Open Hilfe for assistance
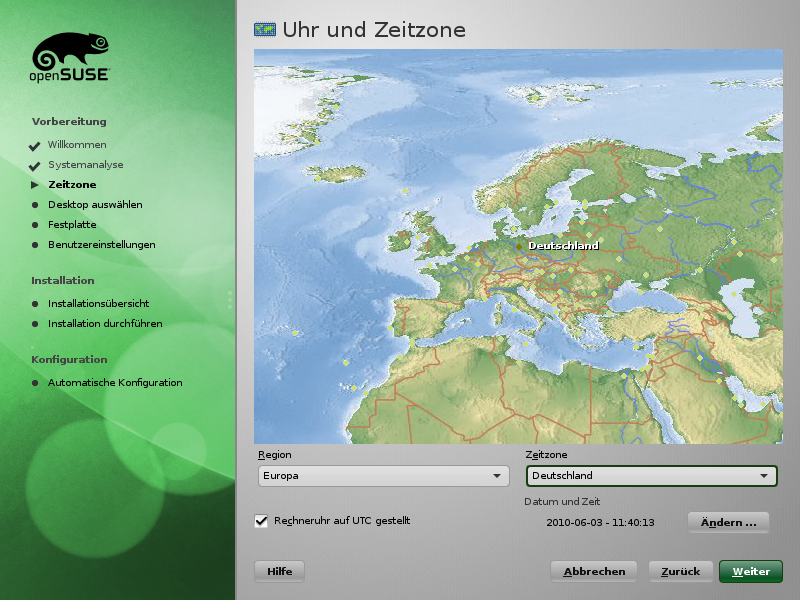The height and width of the screenshot is (600, 800). (x=279, y=571)
